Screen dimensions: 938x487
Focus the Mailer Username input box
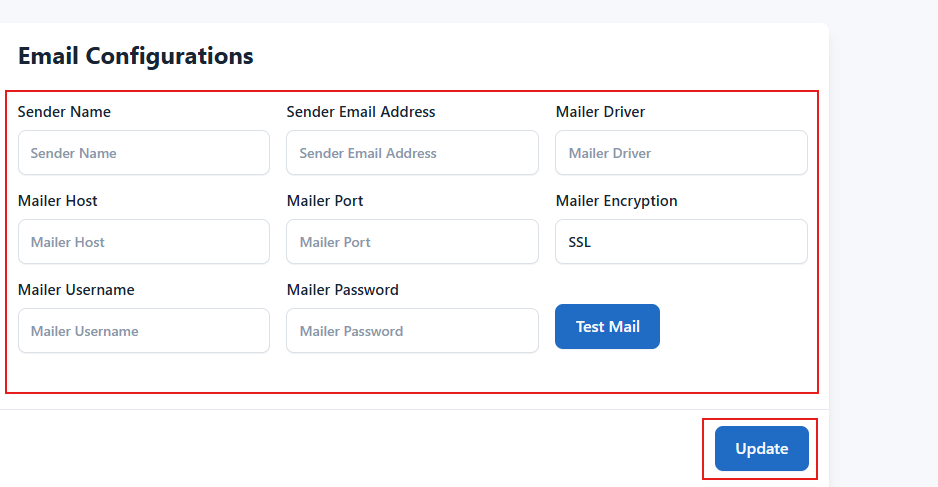click(x=144, y=331)
